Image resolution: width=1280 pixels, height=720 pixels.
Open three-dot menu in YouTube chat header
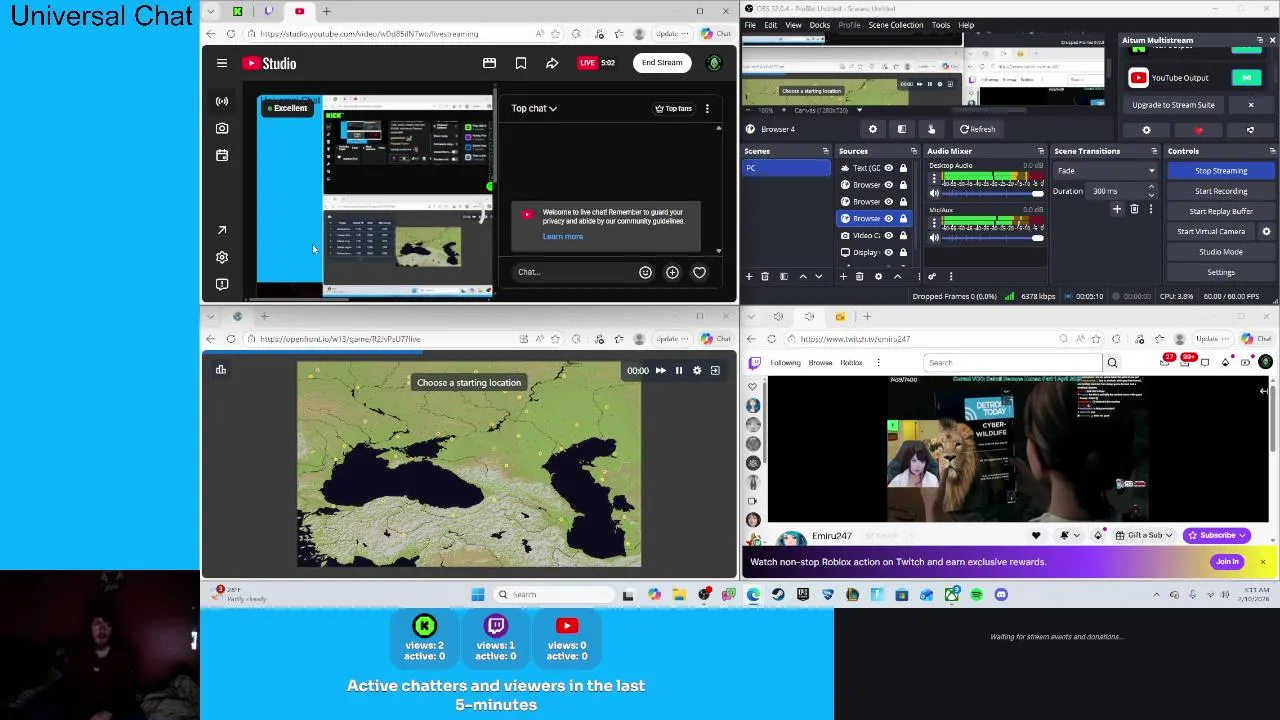click(707, 108)
